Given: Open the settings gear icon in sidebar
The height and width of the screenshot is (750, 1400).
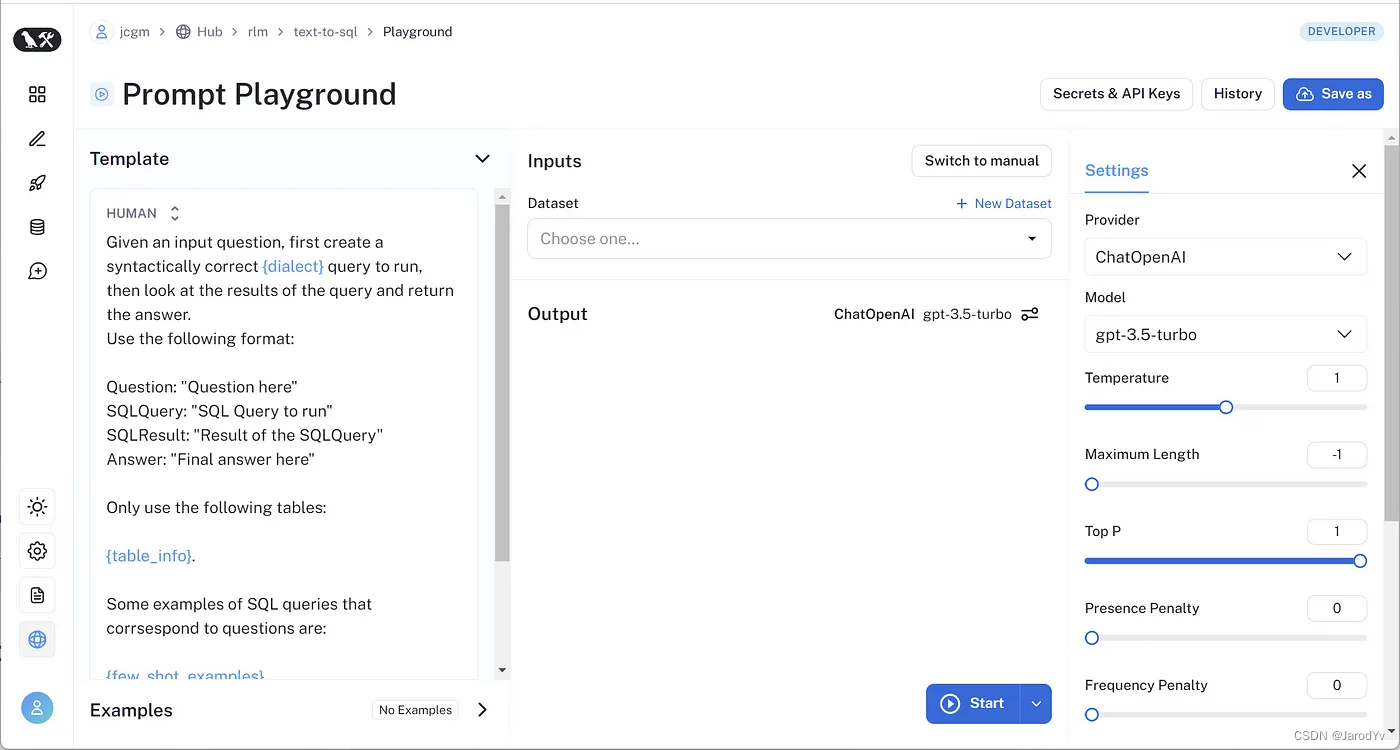Looking at the screenshot, I should (37, 551).
